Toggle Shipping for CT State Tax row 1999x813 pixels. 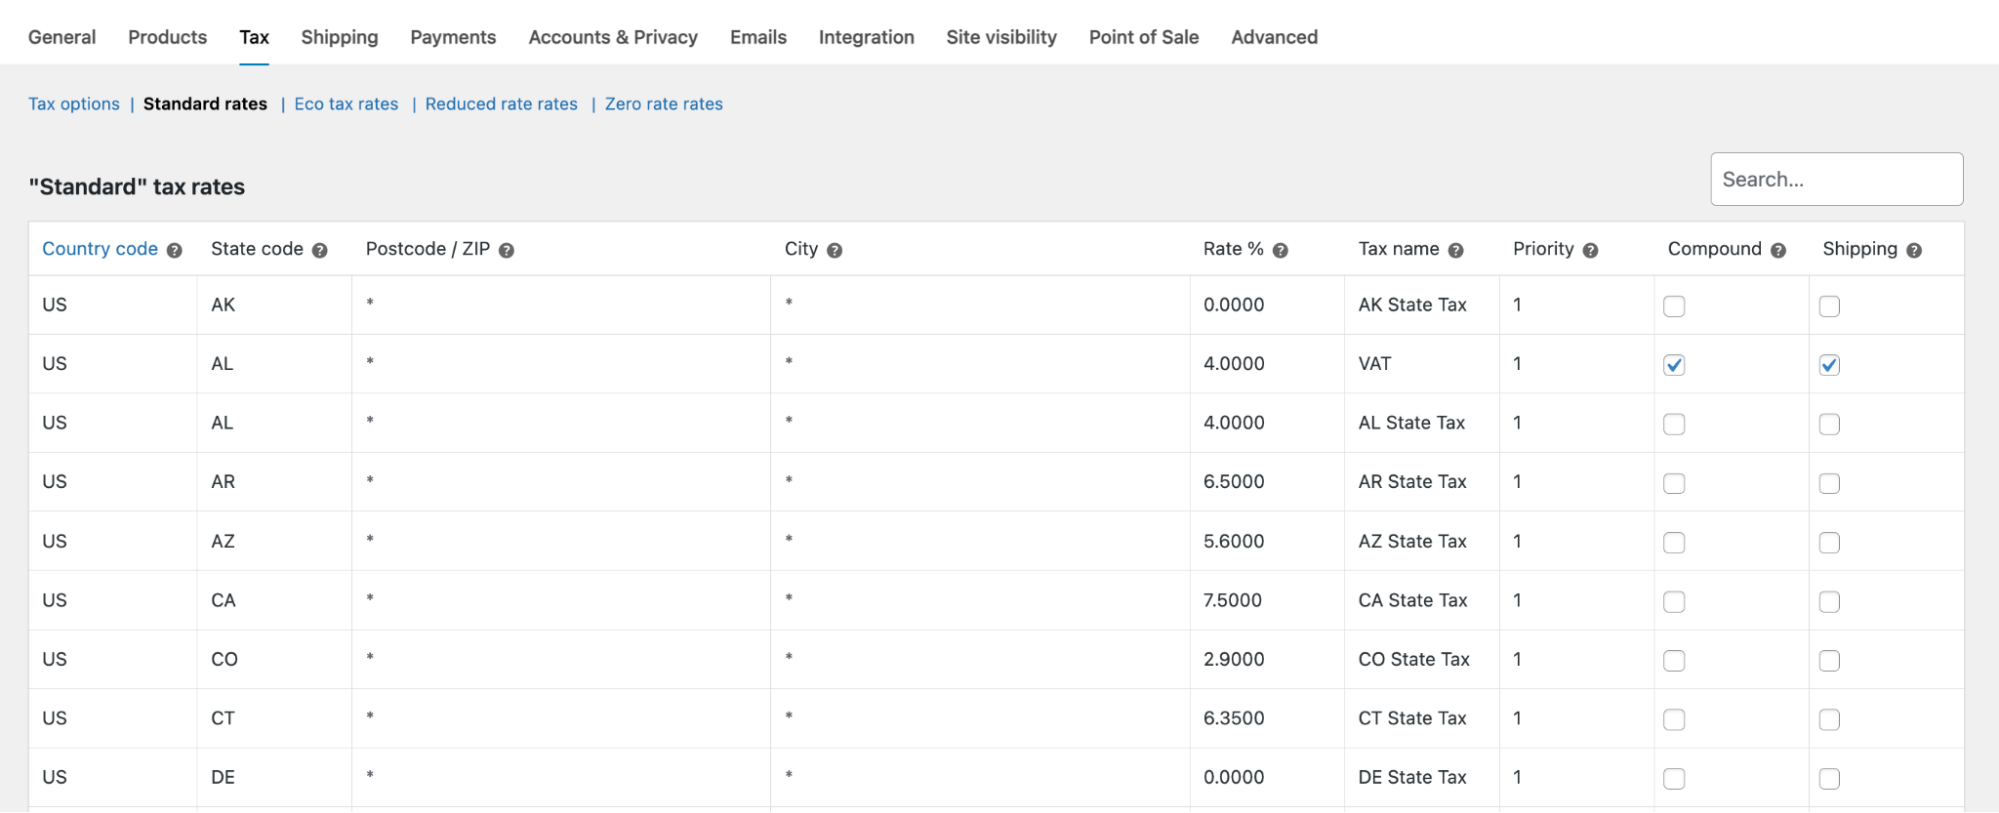(1829, 719)
